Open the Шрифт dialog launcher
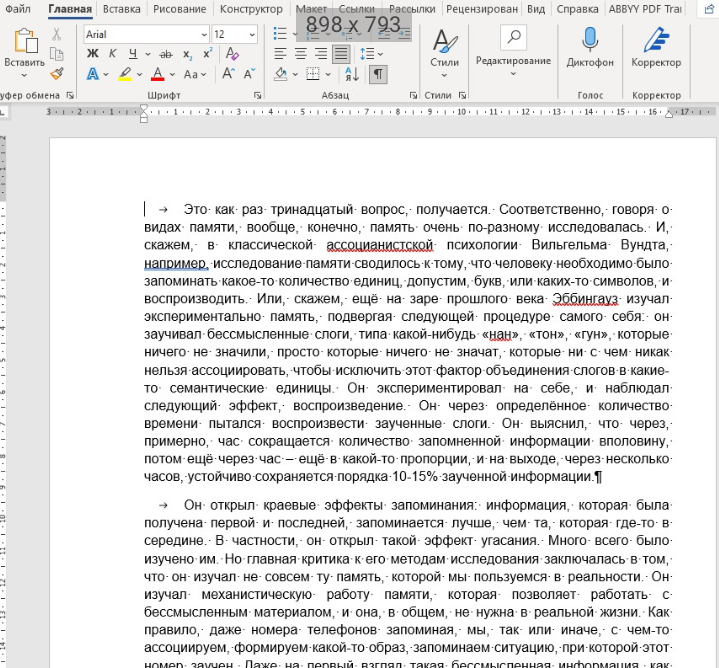The image size is (719, 668). point(257,95)
